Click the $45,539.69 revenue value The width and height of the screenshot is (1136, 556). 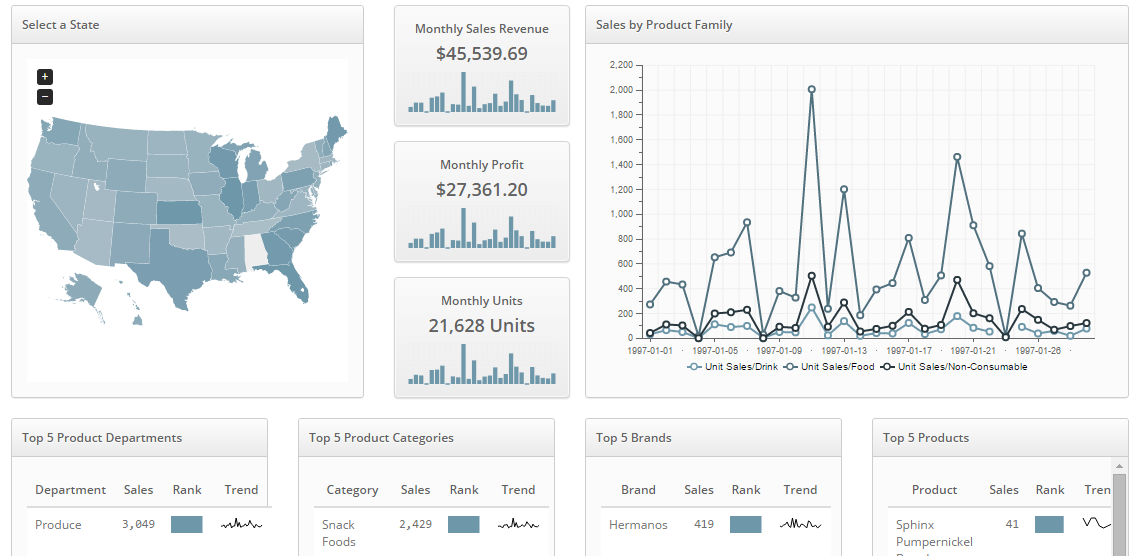pyautogui.click(x=482, y=54)
